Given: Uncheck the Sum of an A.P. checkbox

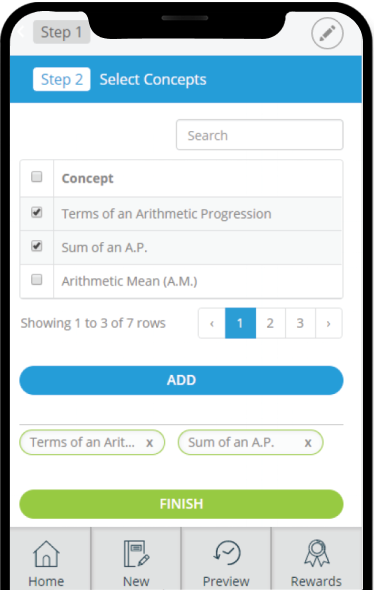Looking at the screenshot, I should [36, 246].
